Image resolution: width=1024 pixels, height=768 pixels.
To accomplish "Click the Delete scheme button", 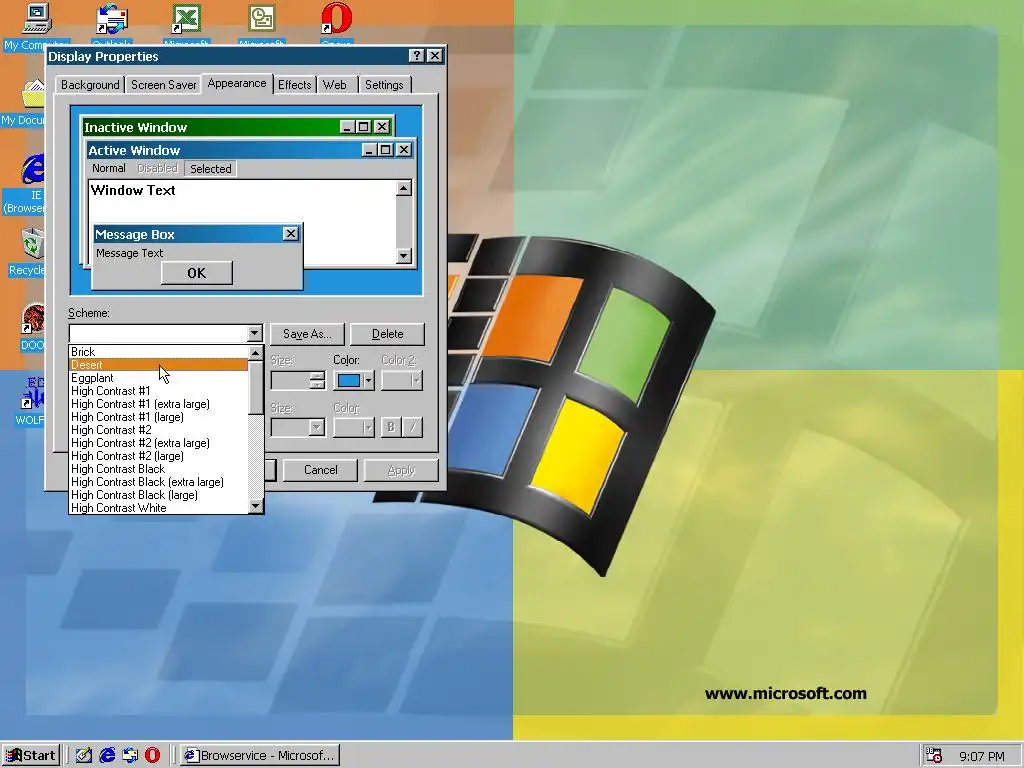I will click(x=387, y=334).
